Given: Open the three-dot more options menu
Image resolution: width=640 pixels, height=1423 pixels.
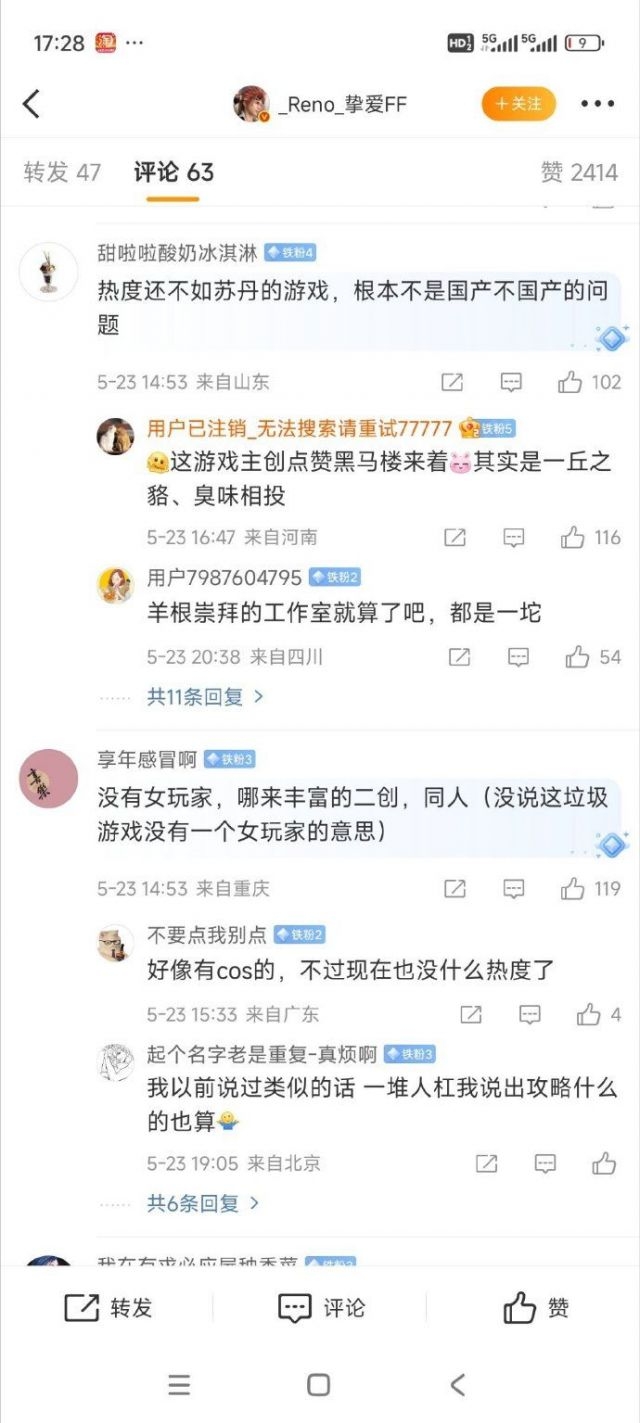Looking at the screenshot, I should 598,104.
